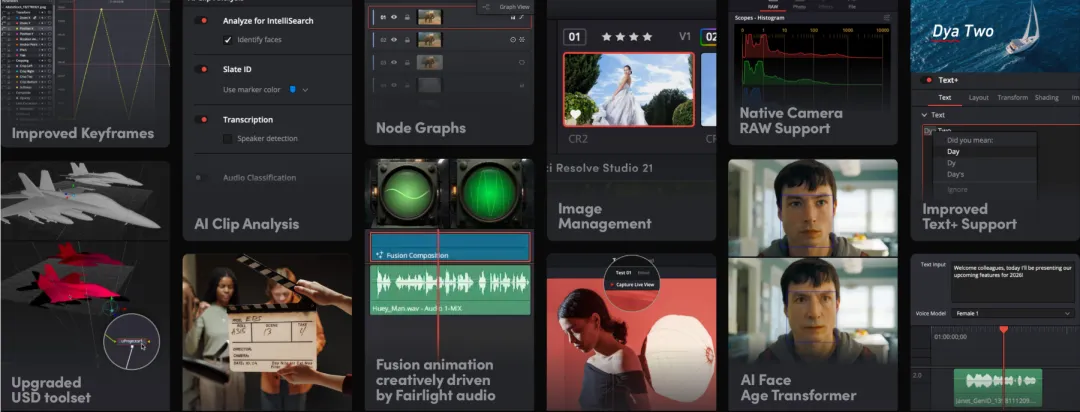1080x412 pixels.
Task: Click the Dya Two title on the sailboat viewer
Action: coord(963,32)
